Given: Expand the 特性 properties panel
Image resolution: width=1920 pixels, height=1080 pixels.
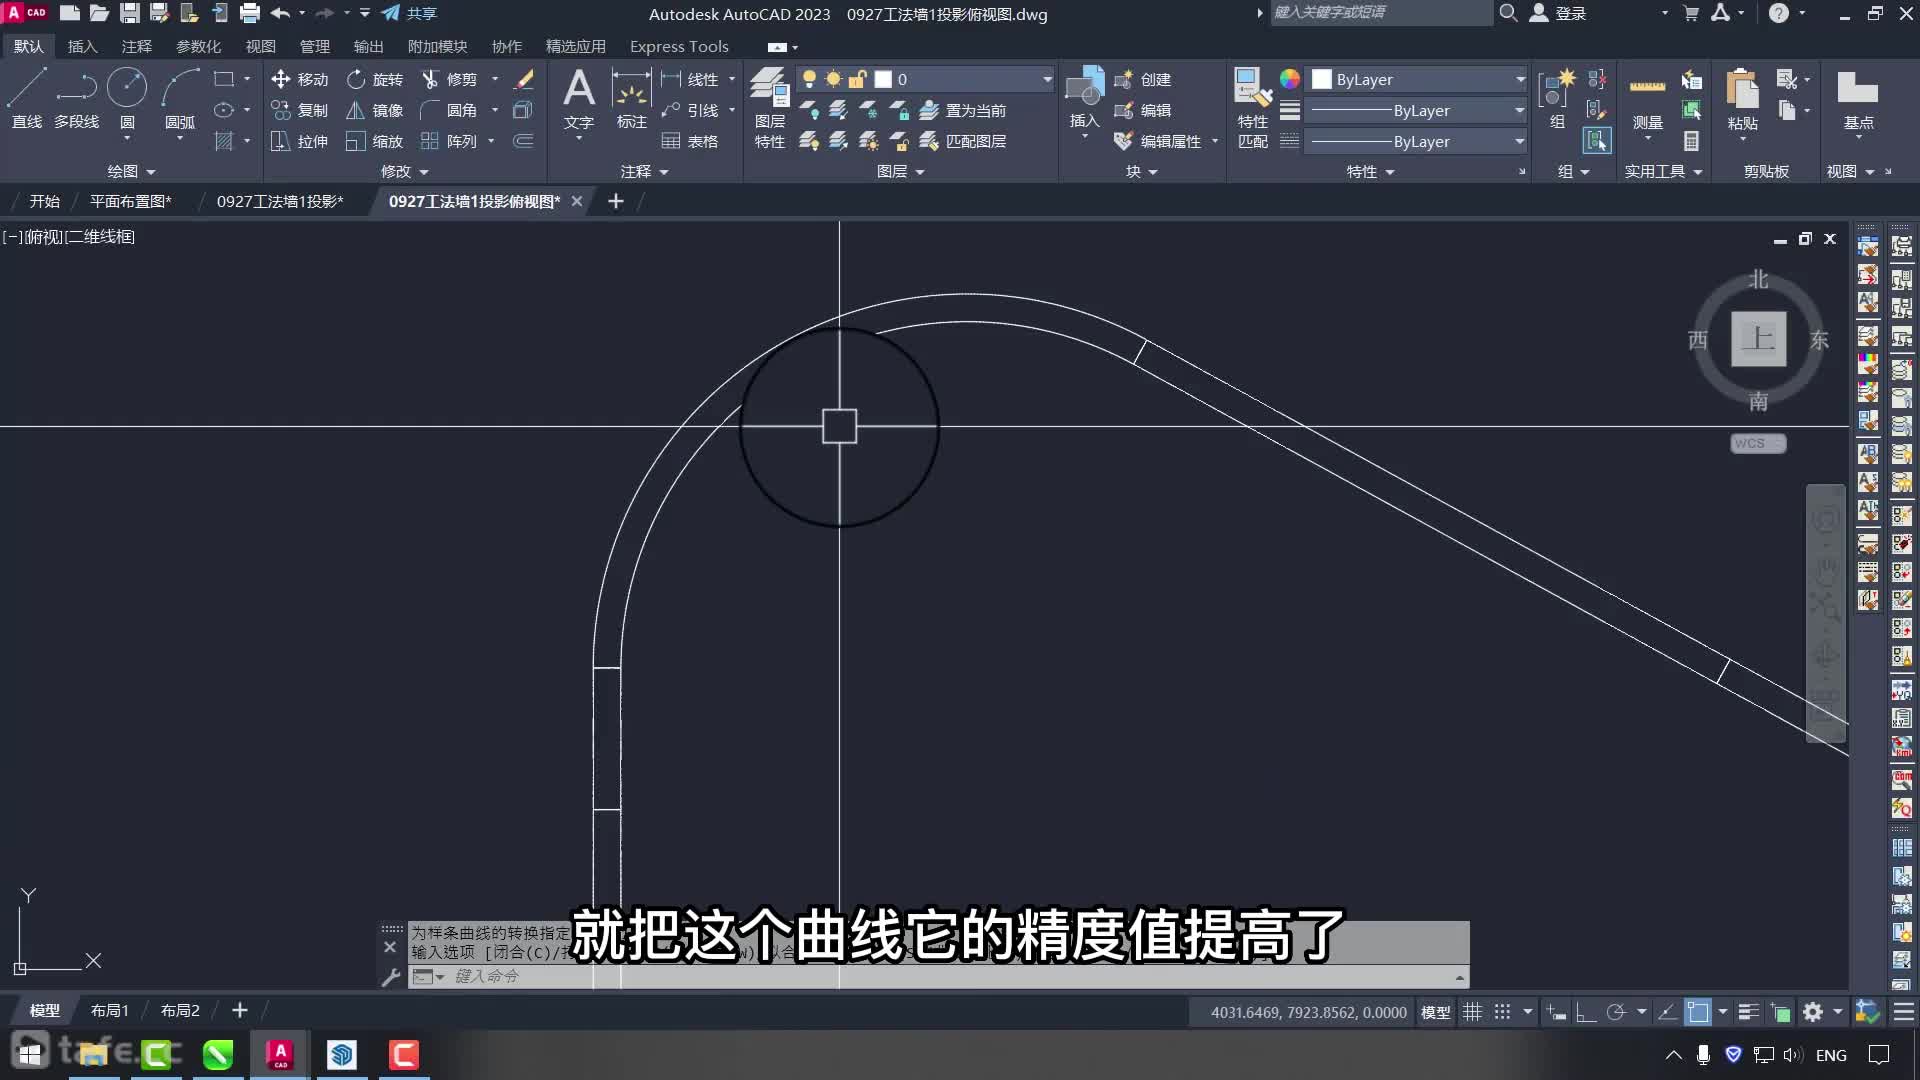Looking at the screenshot, I should [x=1370, y=171].
